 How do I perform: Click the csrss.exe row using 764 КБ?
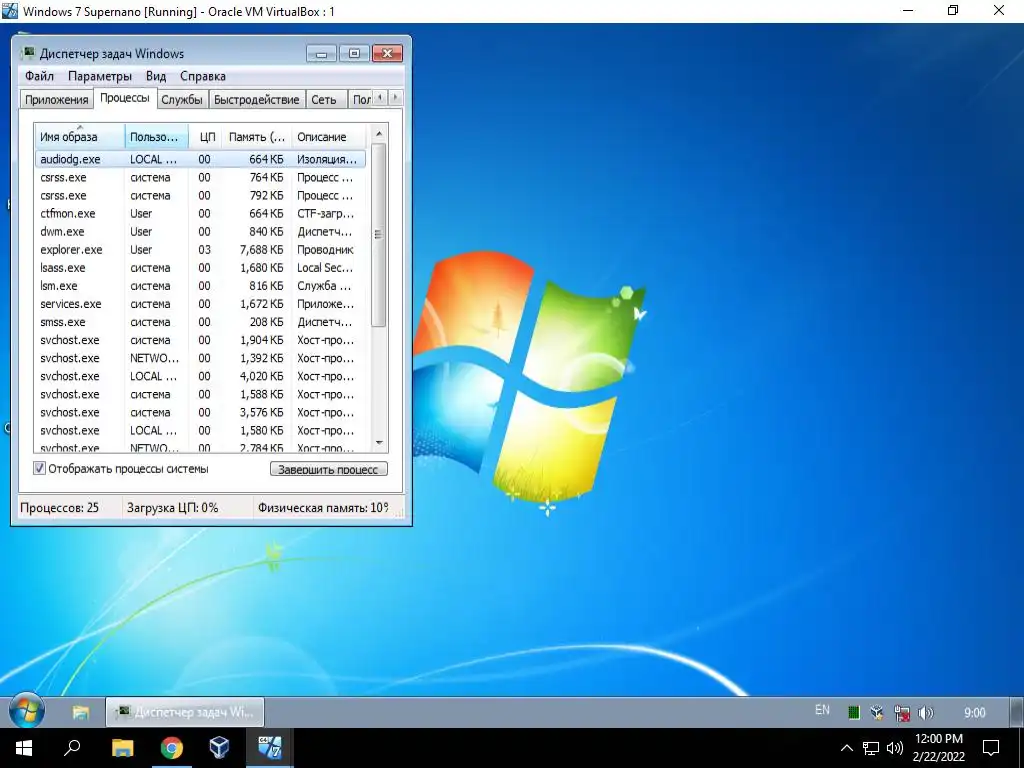tap(200, 177)
